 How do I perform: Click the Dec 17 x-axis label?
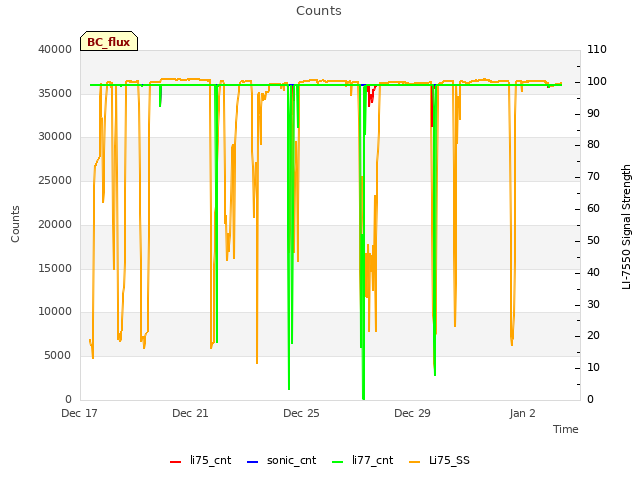tap(79, 413)
